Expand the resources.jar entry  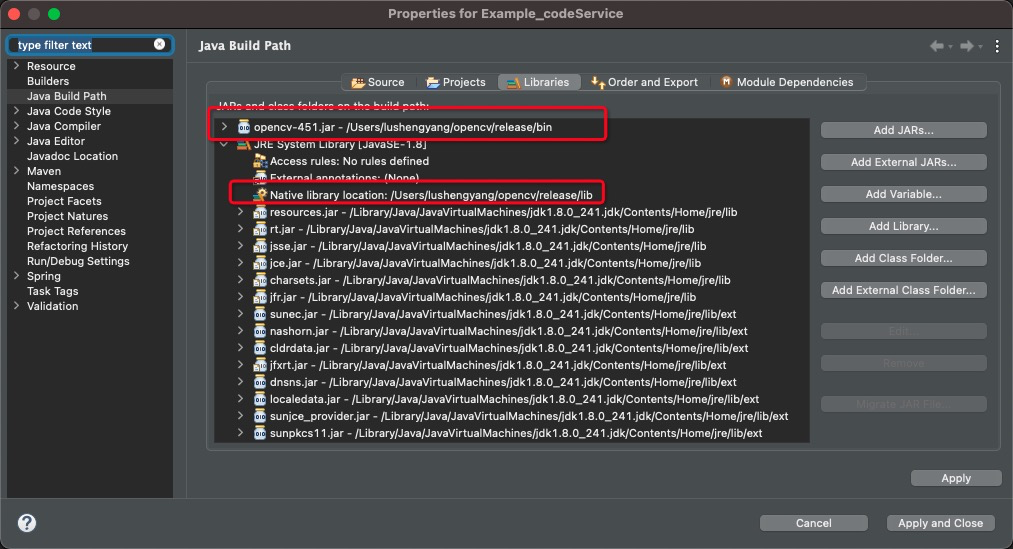click(240, 212)
